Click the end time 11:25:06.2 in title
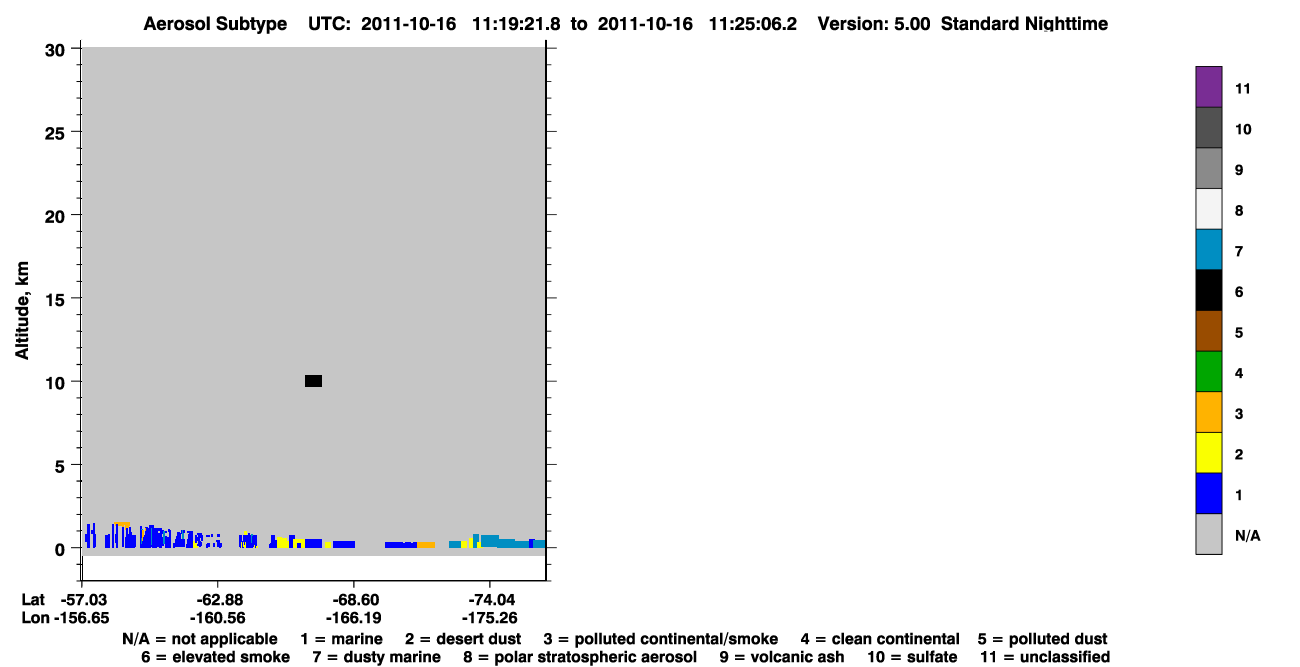1300x667 pixels. click(753, 24)
